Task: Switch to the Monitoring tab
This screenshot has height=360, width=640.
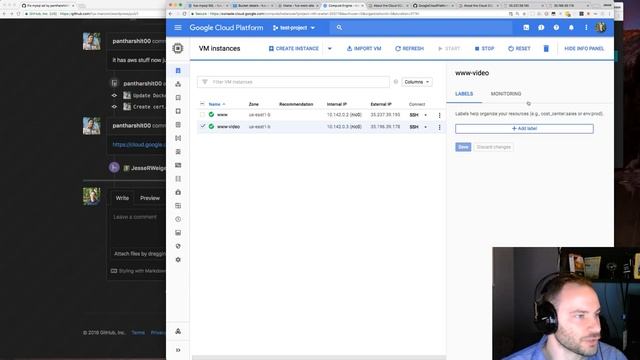Action: tap(506, 94)
